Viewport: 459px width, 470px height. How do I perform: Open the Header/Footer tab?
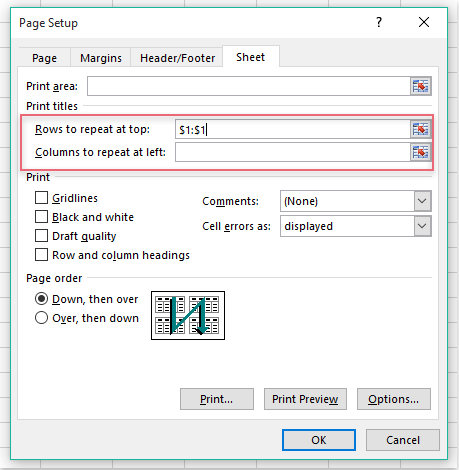coord(177,58)
